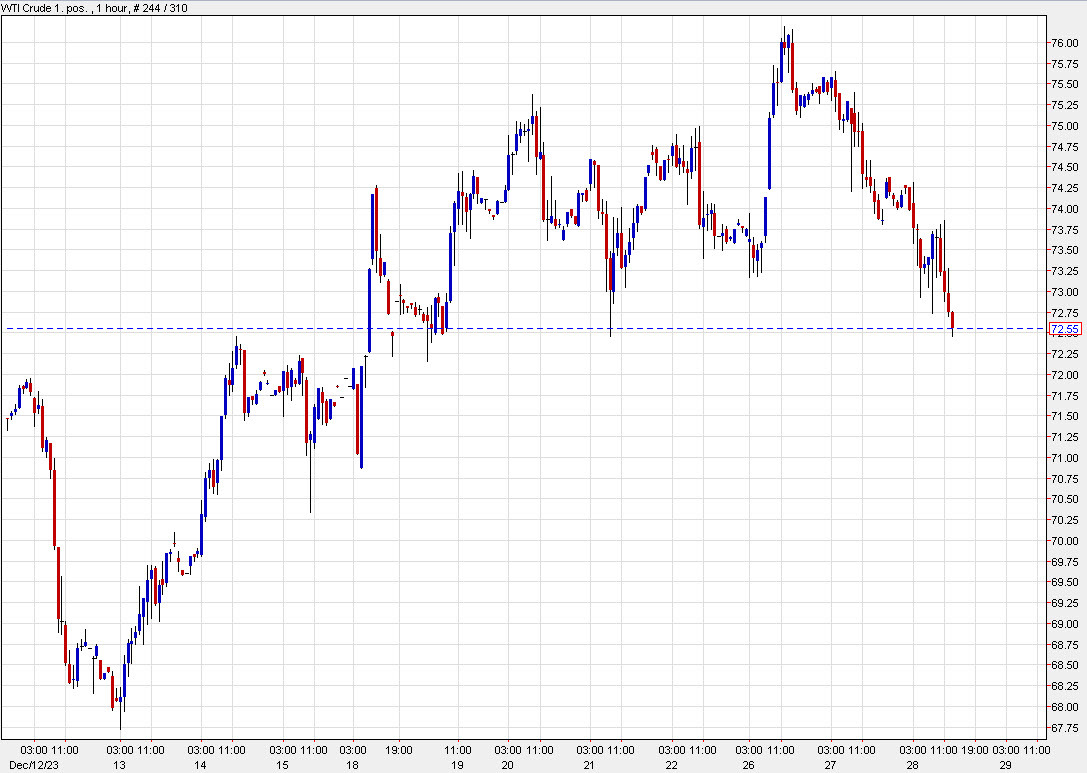Click the 72.55 current price label
Screen dimensions: 1087x773
pyautogui.click(x=1065, y=329)
